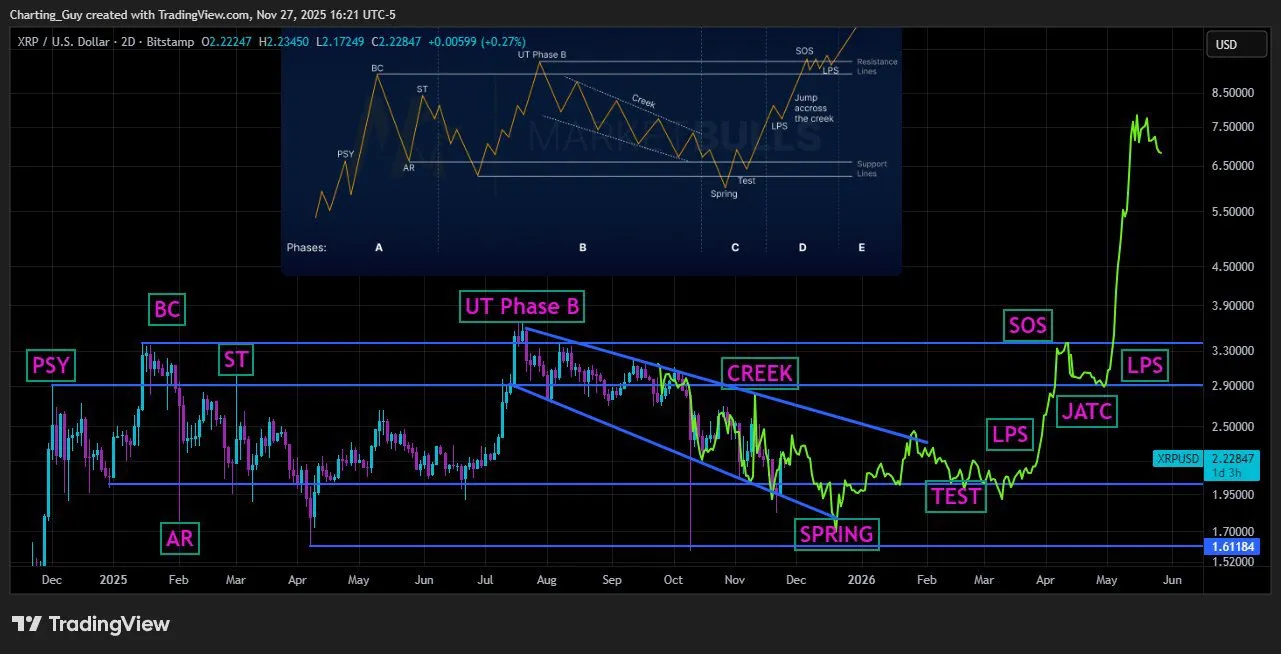Click the SPRING annotation label
The width and height of the screenshot is (1281, 654).
836,535
